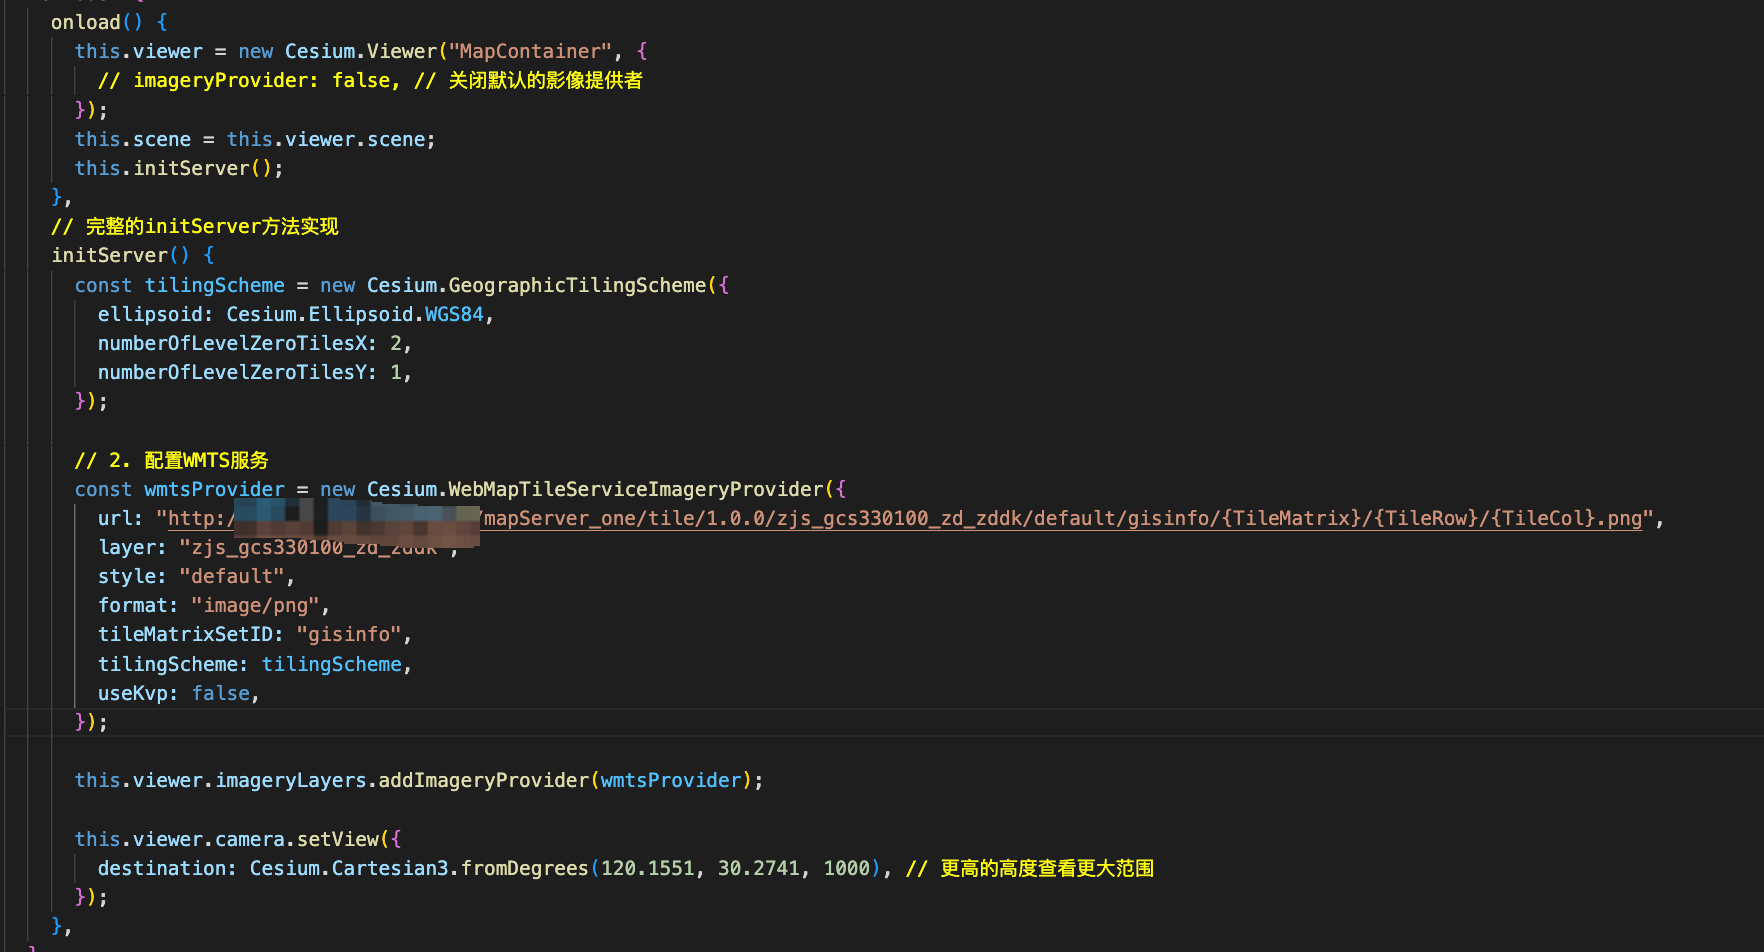This screenshot has width=1764, height=952.
Task: Click the "MapContainer" string in Cesium.Viewer
Action: coord(529,51)
